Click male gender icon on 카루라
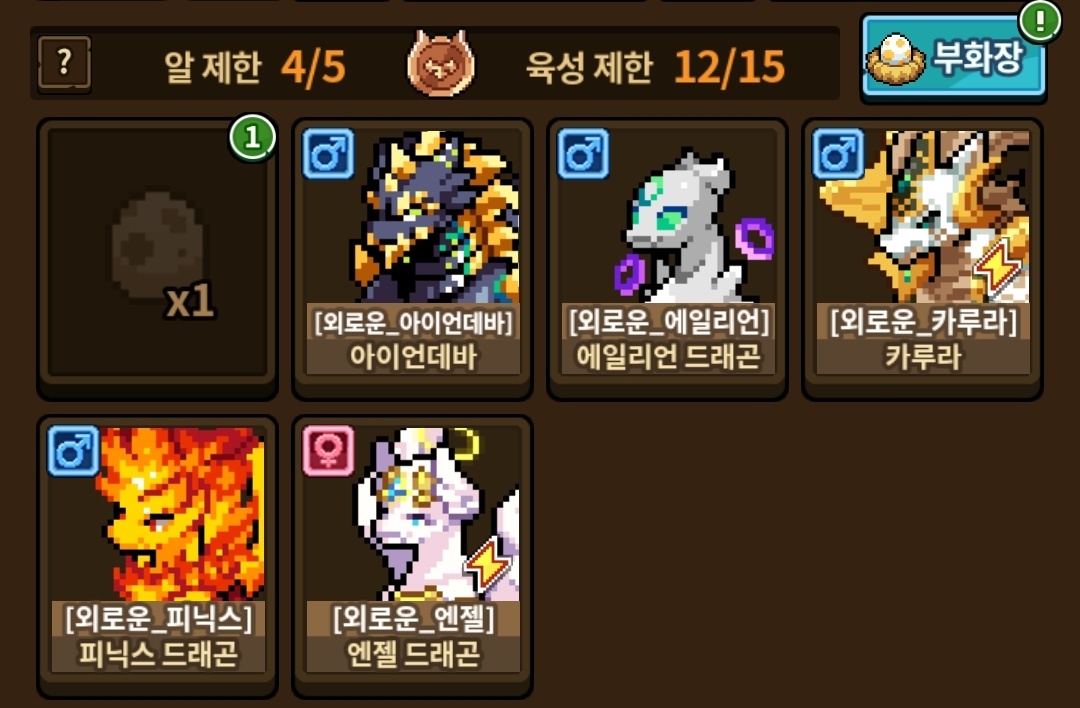 [x=838, y=154]
